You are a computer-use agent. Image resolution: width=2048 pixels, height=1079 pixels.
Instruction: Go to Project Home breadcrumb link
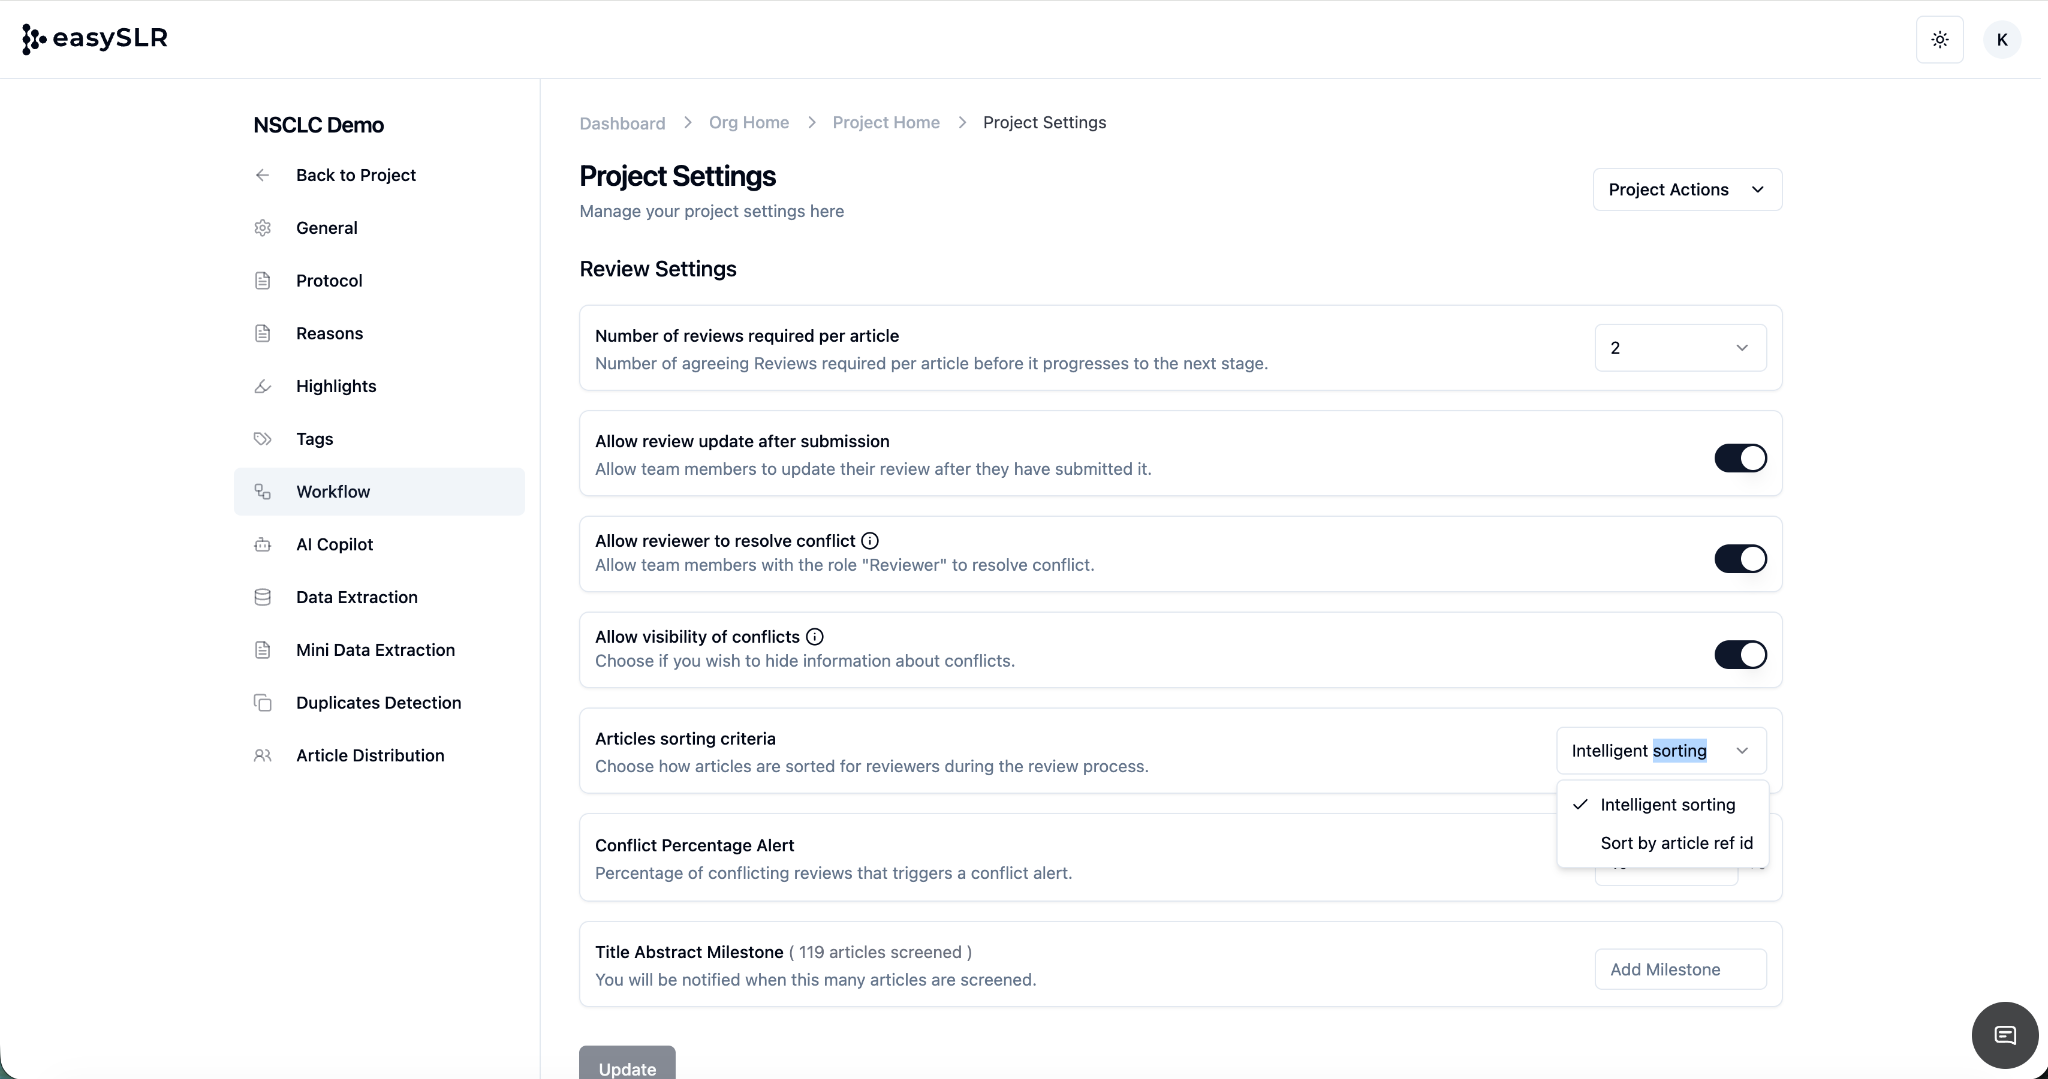pyautogui.click(x=886, y=122)
